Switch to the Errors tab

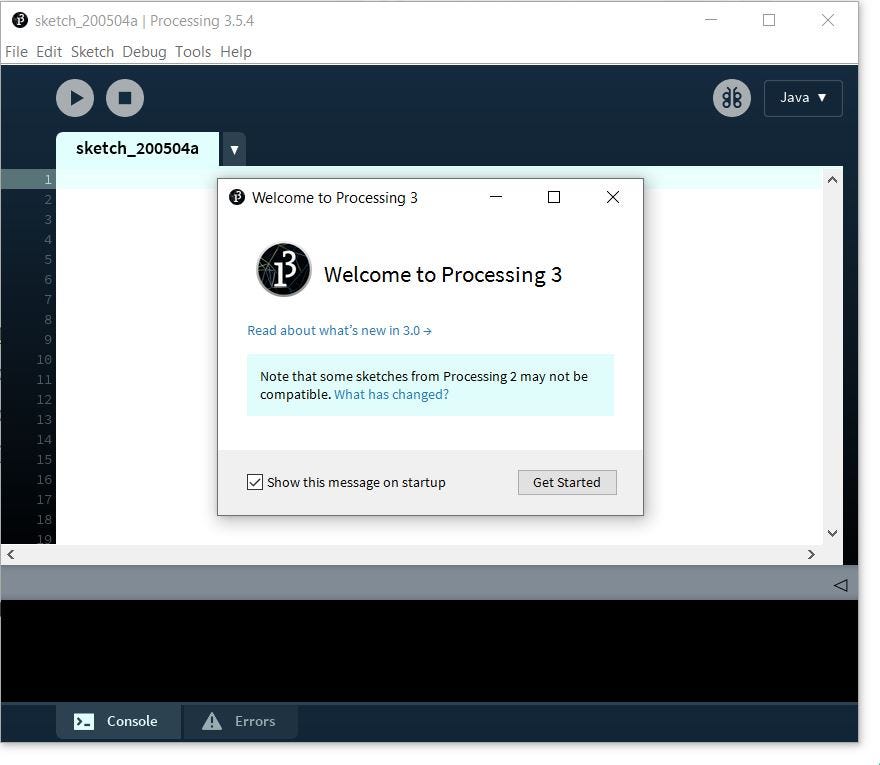[x=240, y=721]
